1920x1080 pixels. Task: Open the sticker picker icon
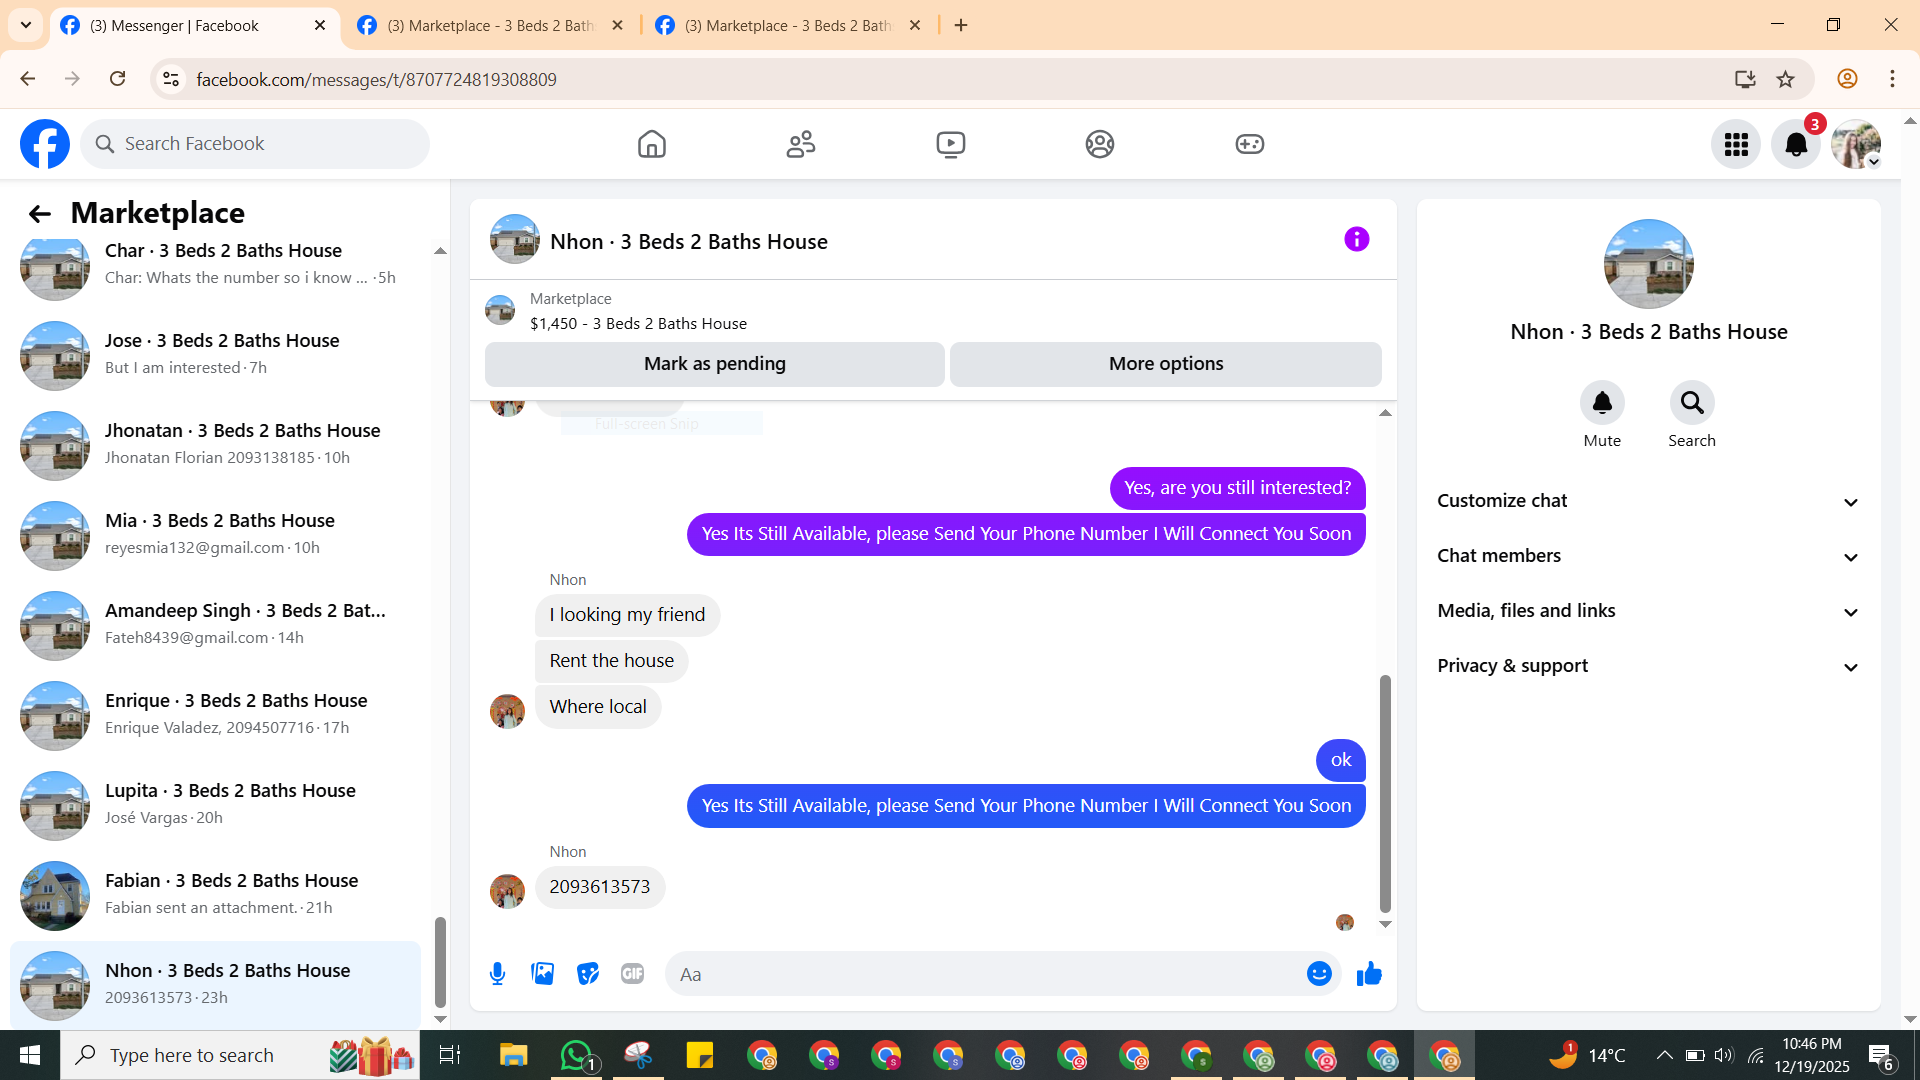click(x=588, y=974)
